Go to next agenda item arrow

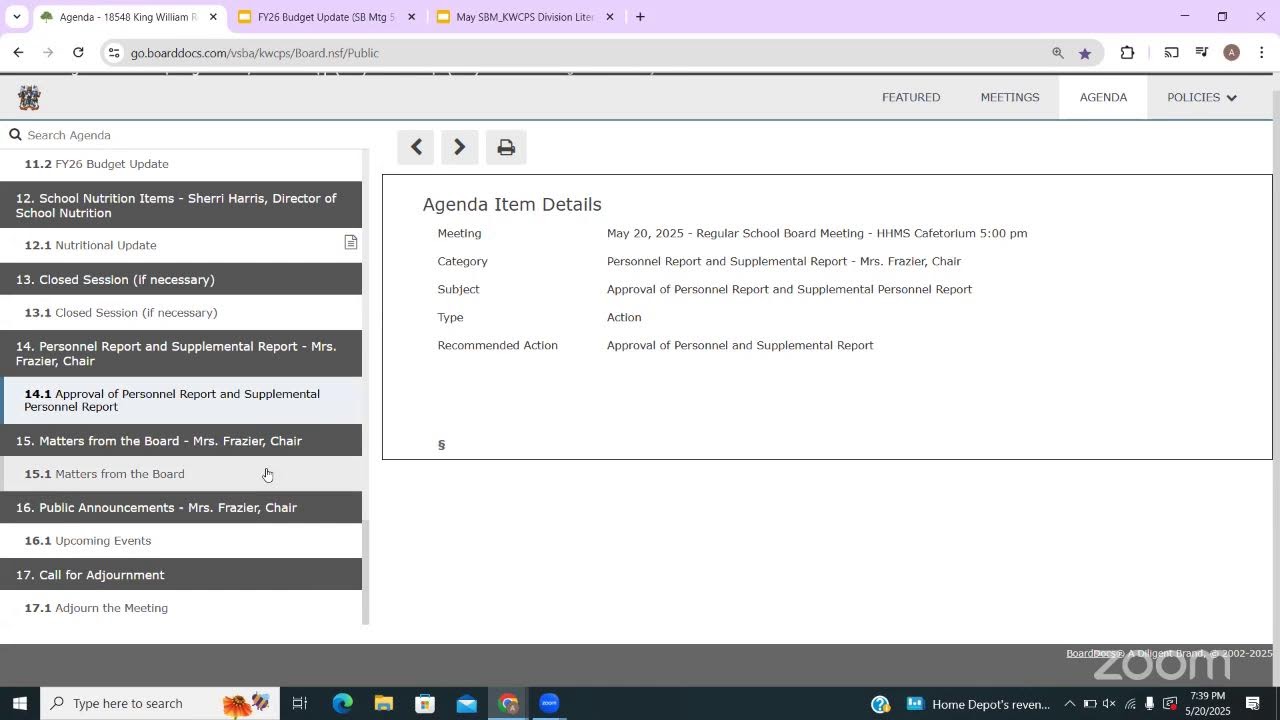coord(459,147)
